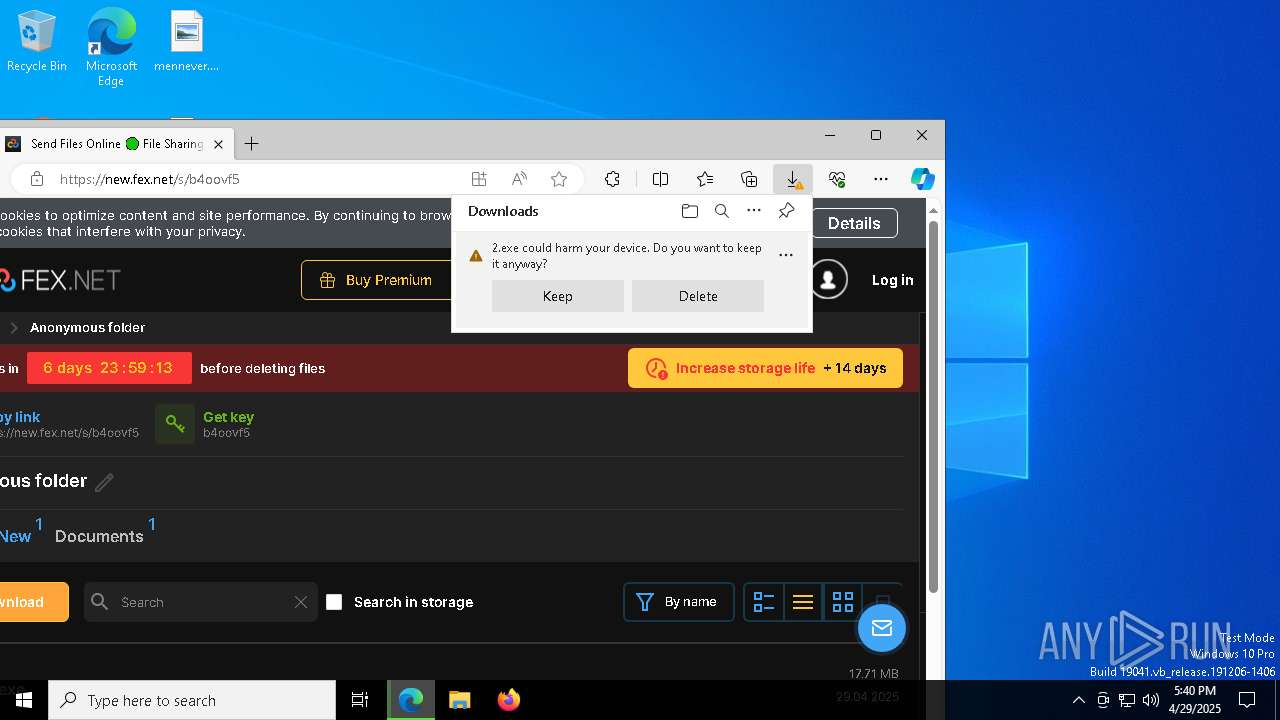Enable Search in storage checkbox
1280x720 pixels.
[334, 602]
